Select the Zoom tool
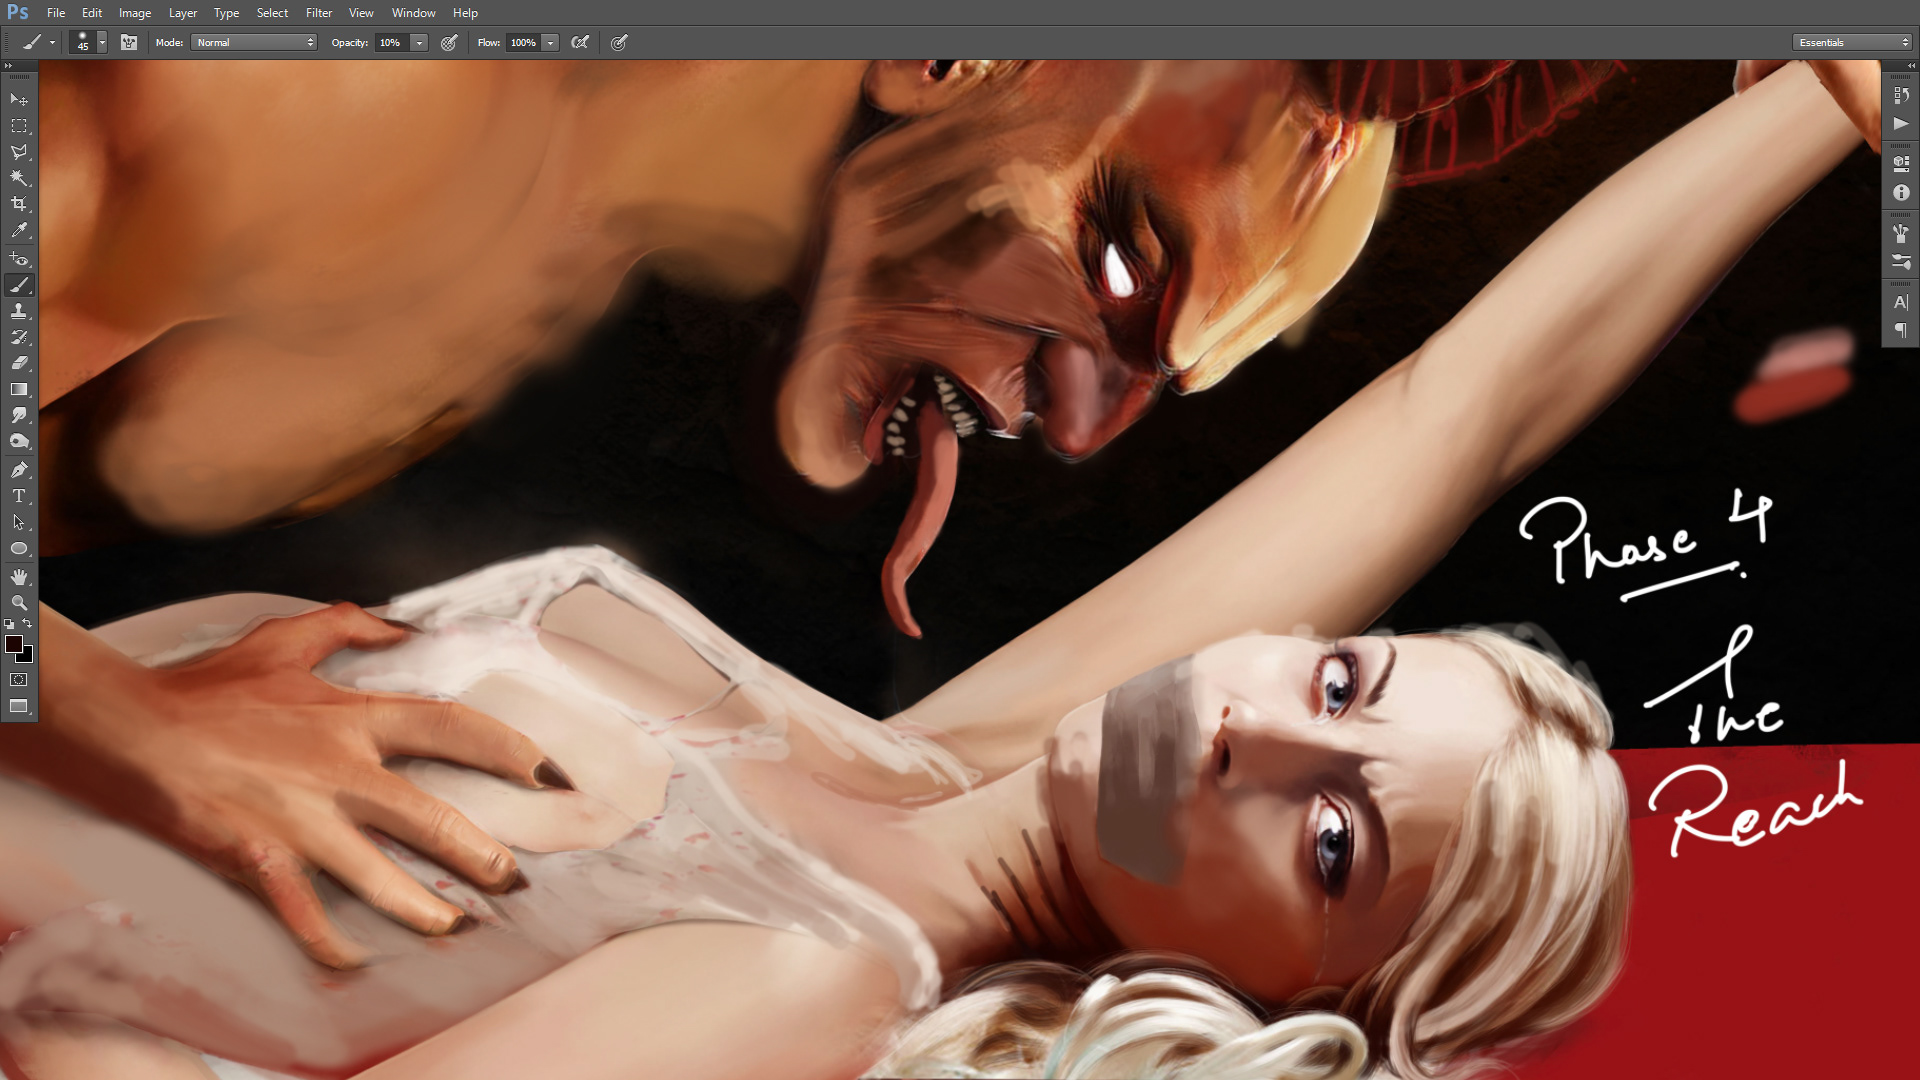 (x=19, y=603)
